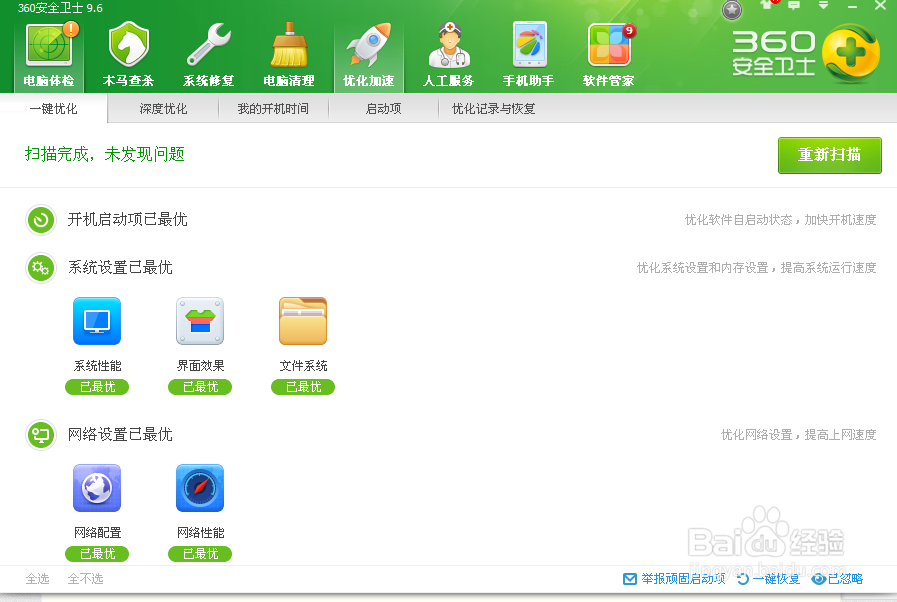Open 电脑体检 radar icon
897x602 pixels.
point(49,44)
